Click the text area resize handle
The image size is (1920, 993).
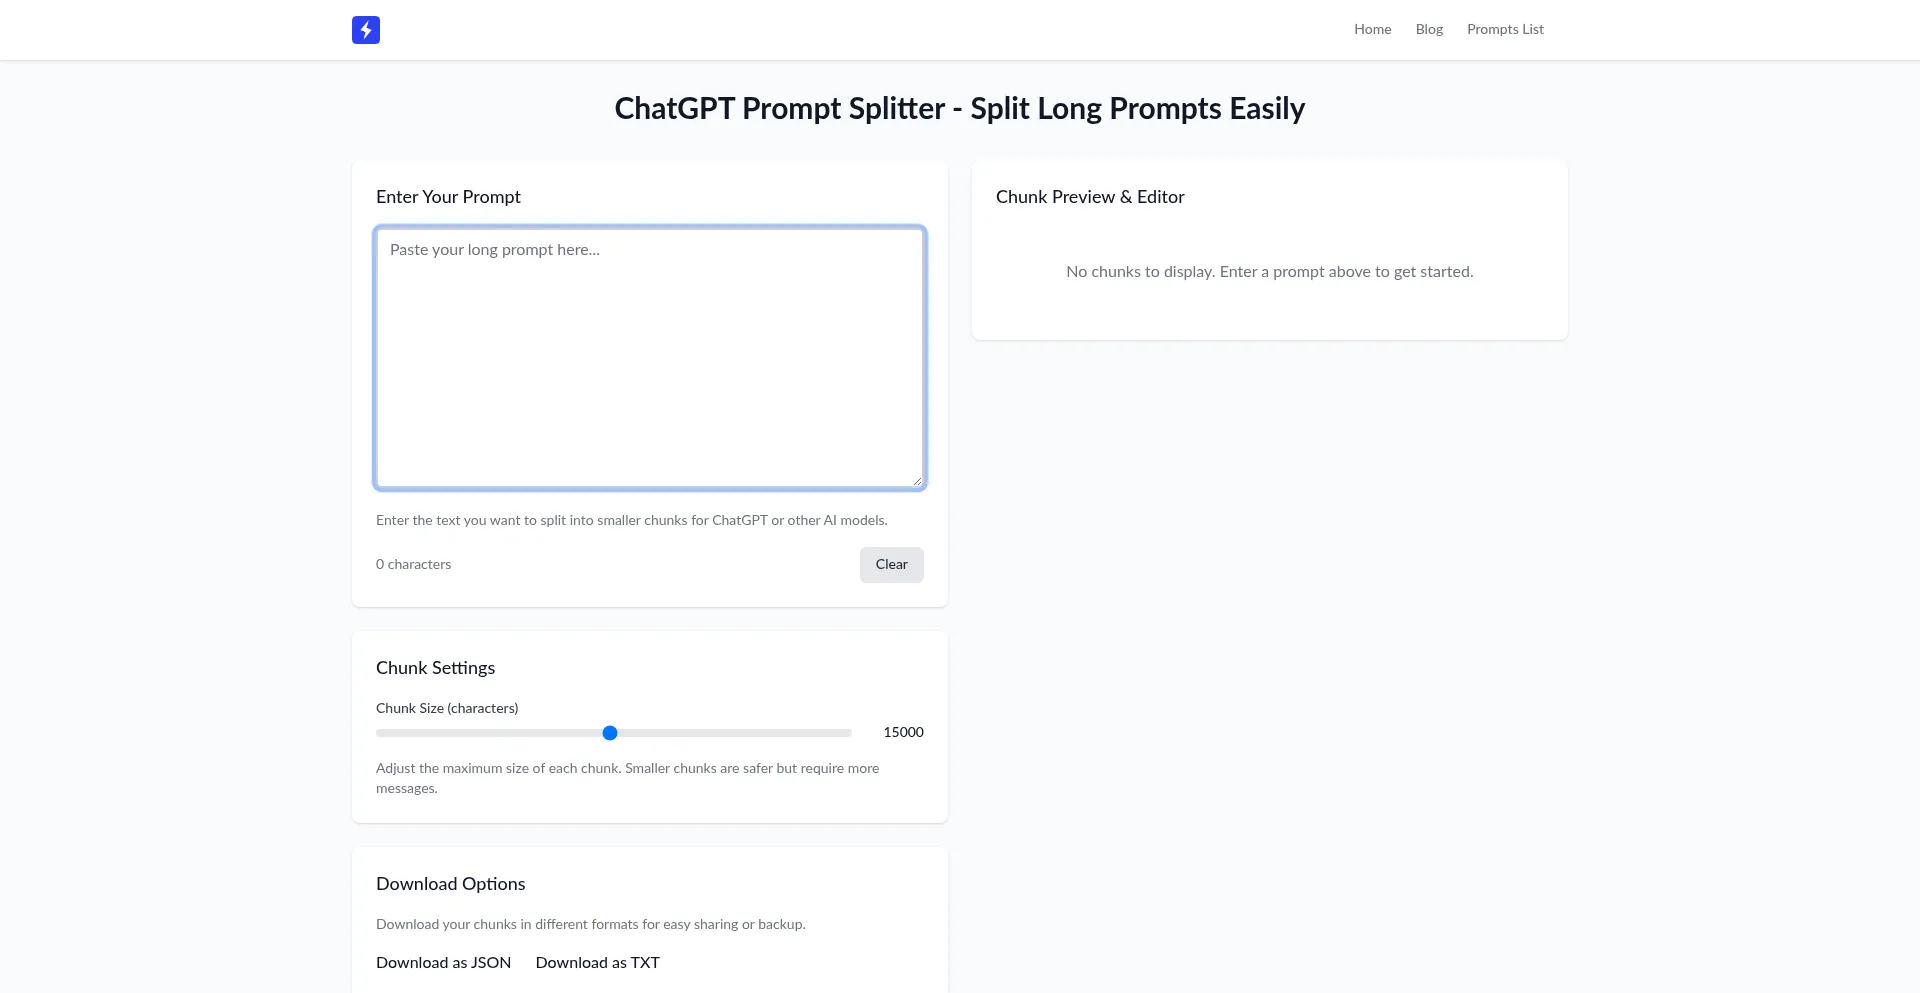point(917,481)
